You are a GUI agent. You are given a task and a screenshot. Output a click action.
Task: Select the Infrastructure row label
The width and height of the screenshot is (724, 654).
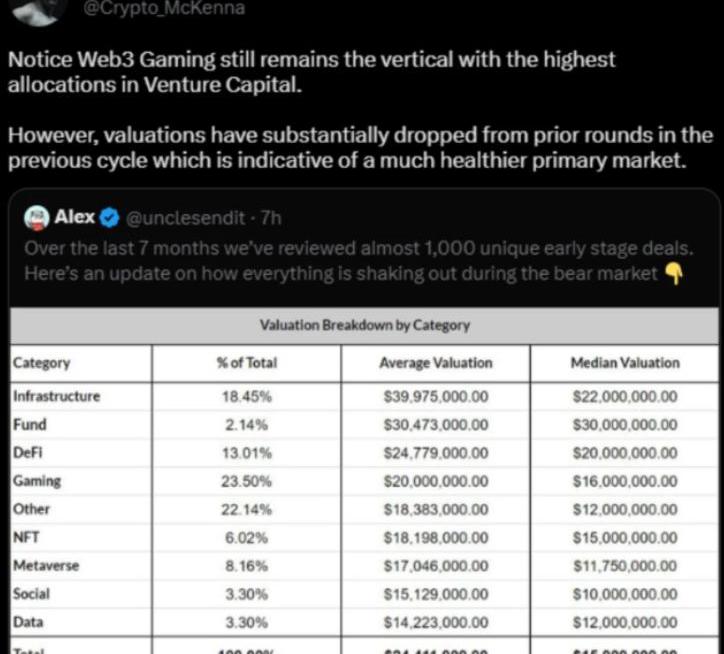(x=56, y=396)
